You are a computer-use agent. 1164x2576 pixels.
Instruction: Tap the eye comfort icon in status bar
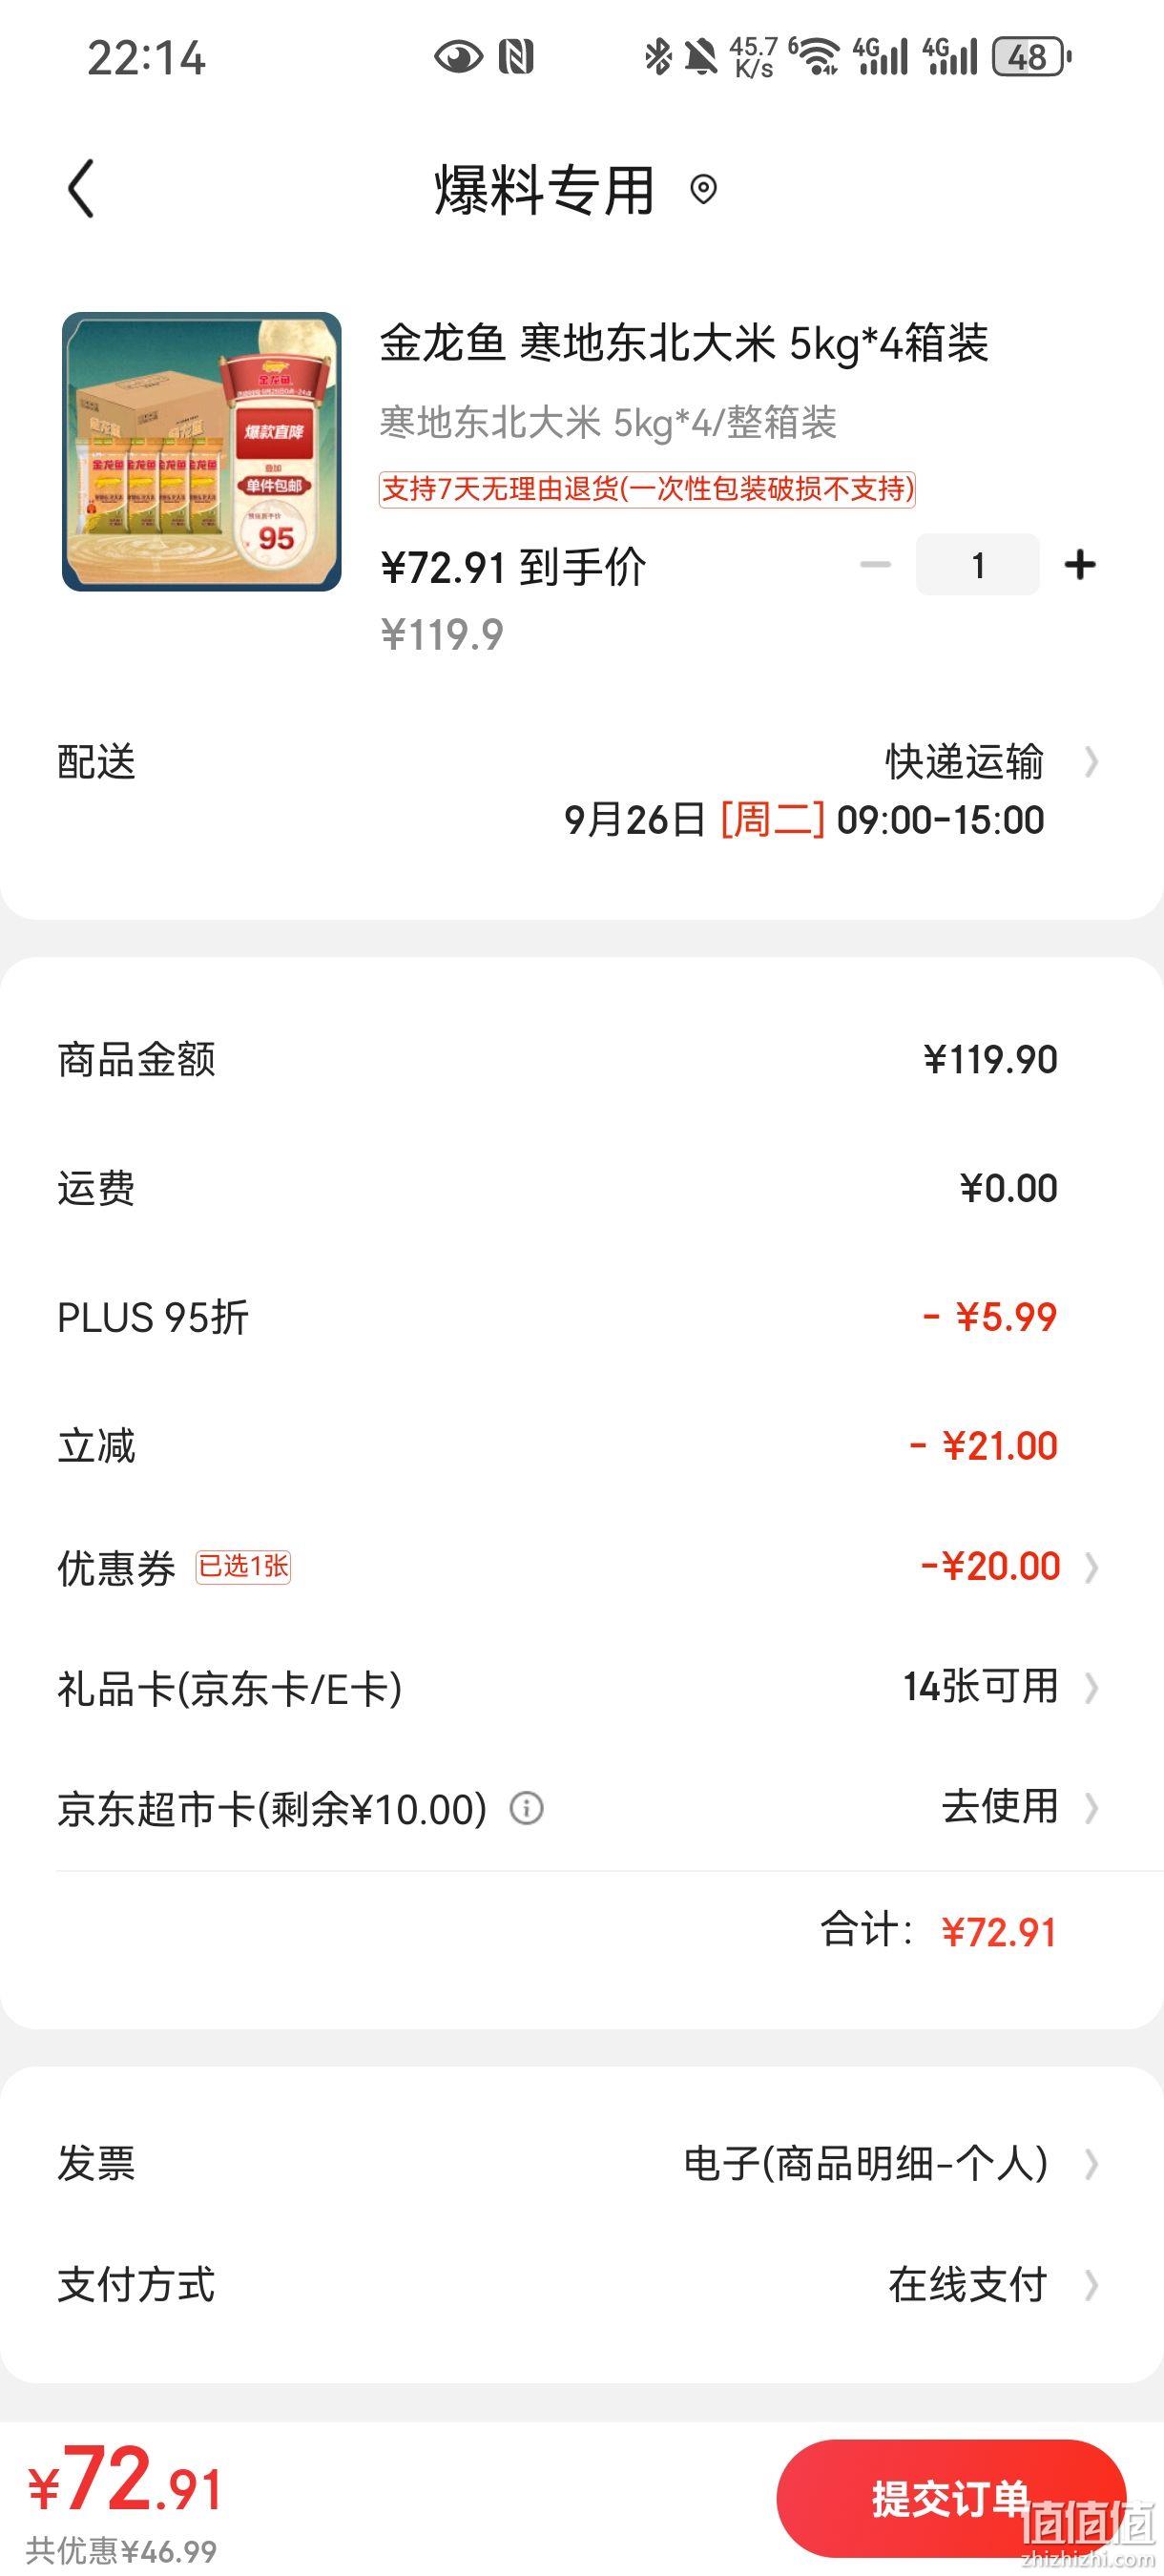tap(458, 57)
